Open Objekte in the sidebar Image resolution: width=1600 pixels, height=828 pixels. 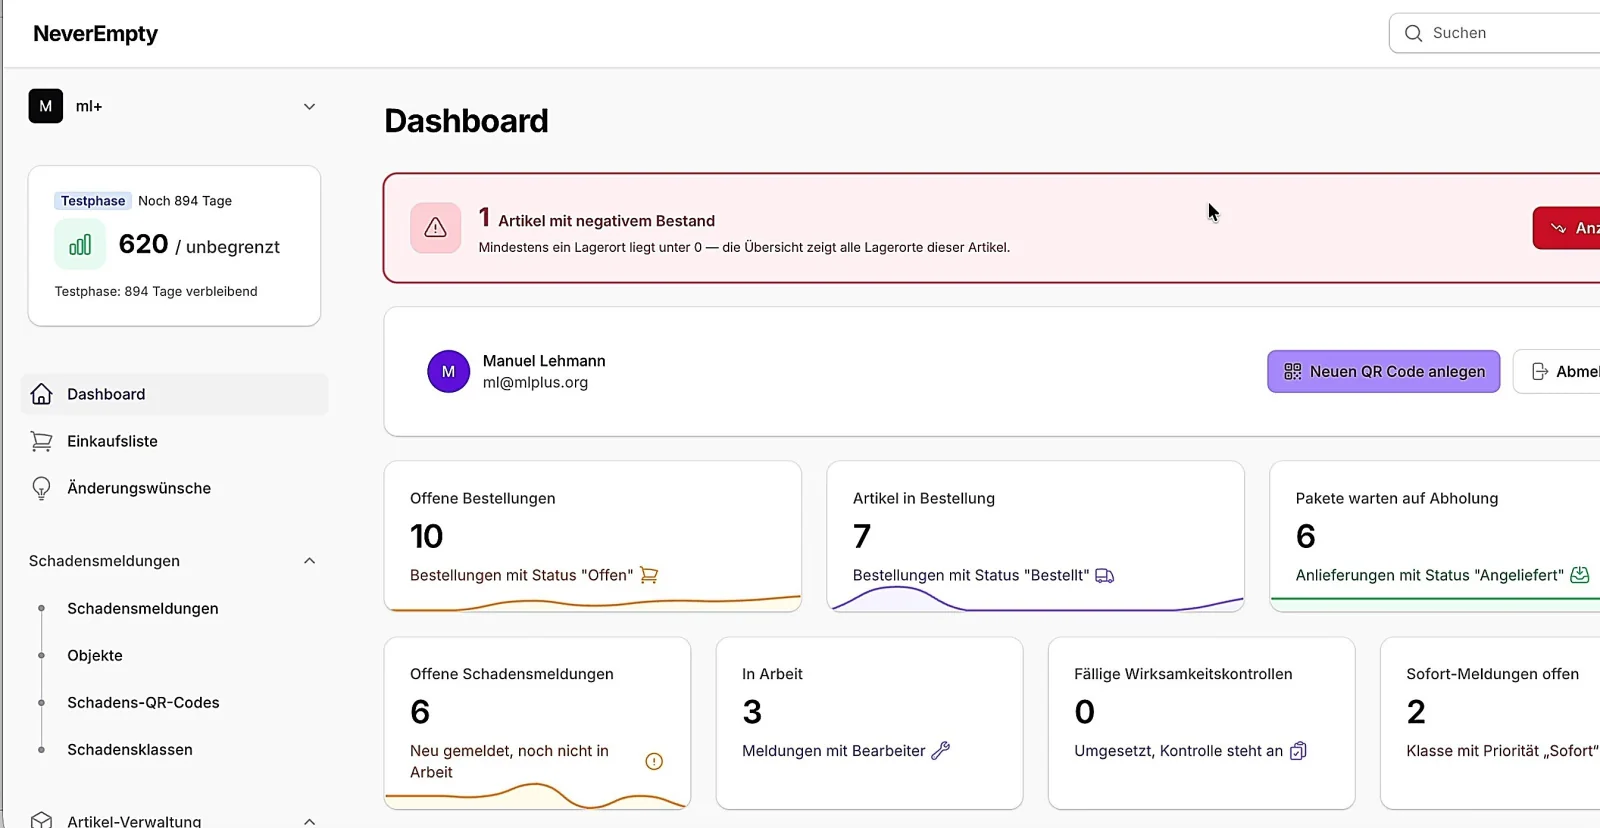pyautogui.click(x=95, y=655)
